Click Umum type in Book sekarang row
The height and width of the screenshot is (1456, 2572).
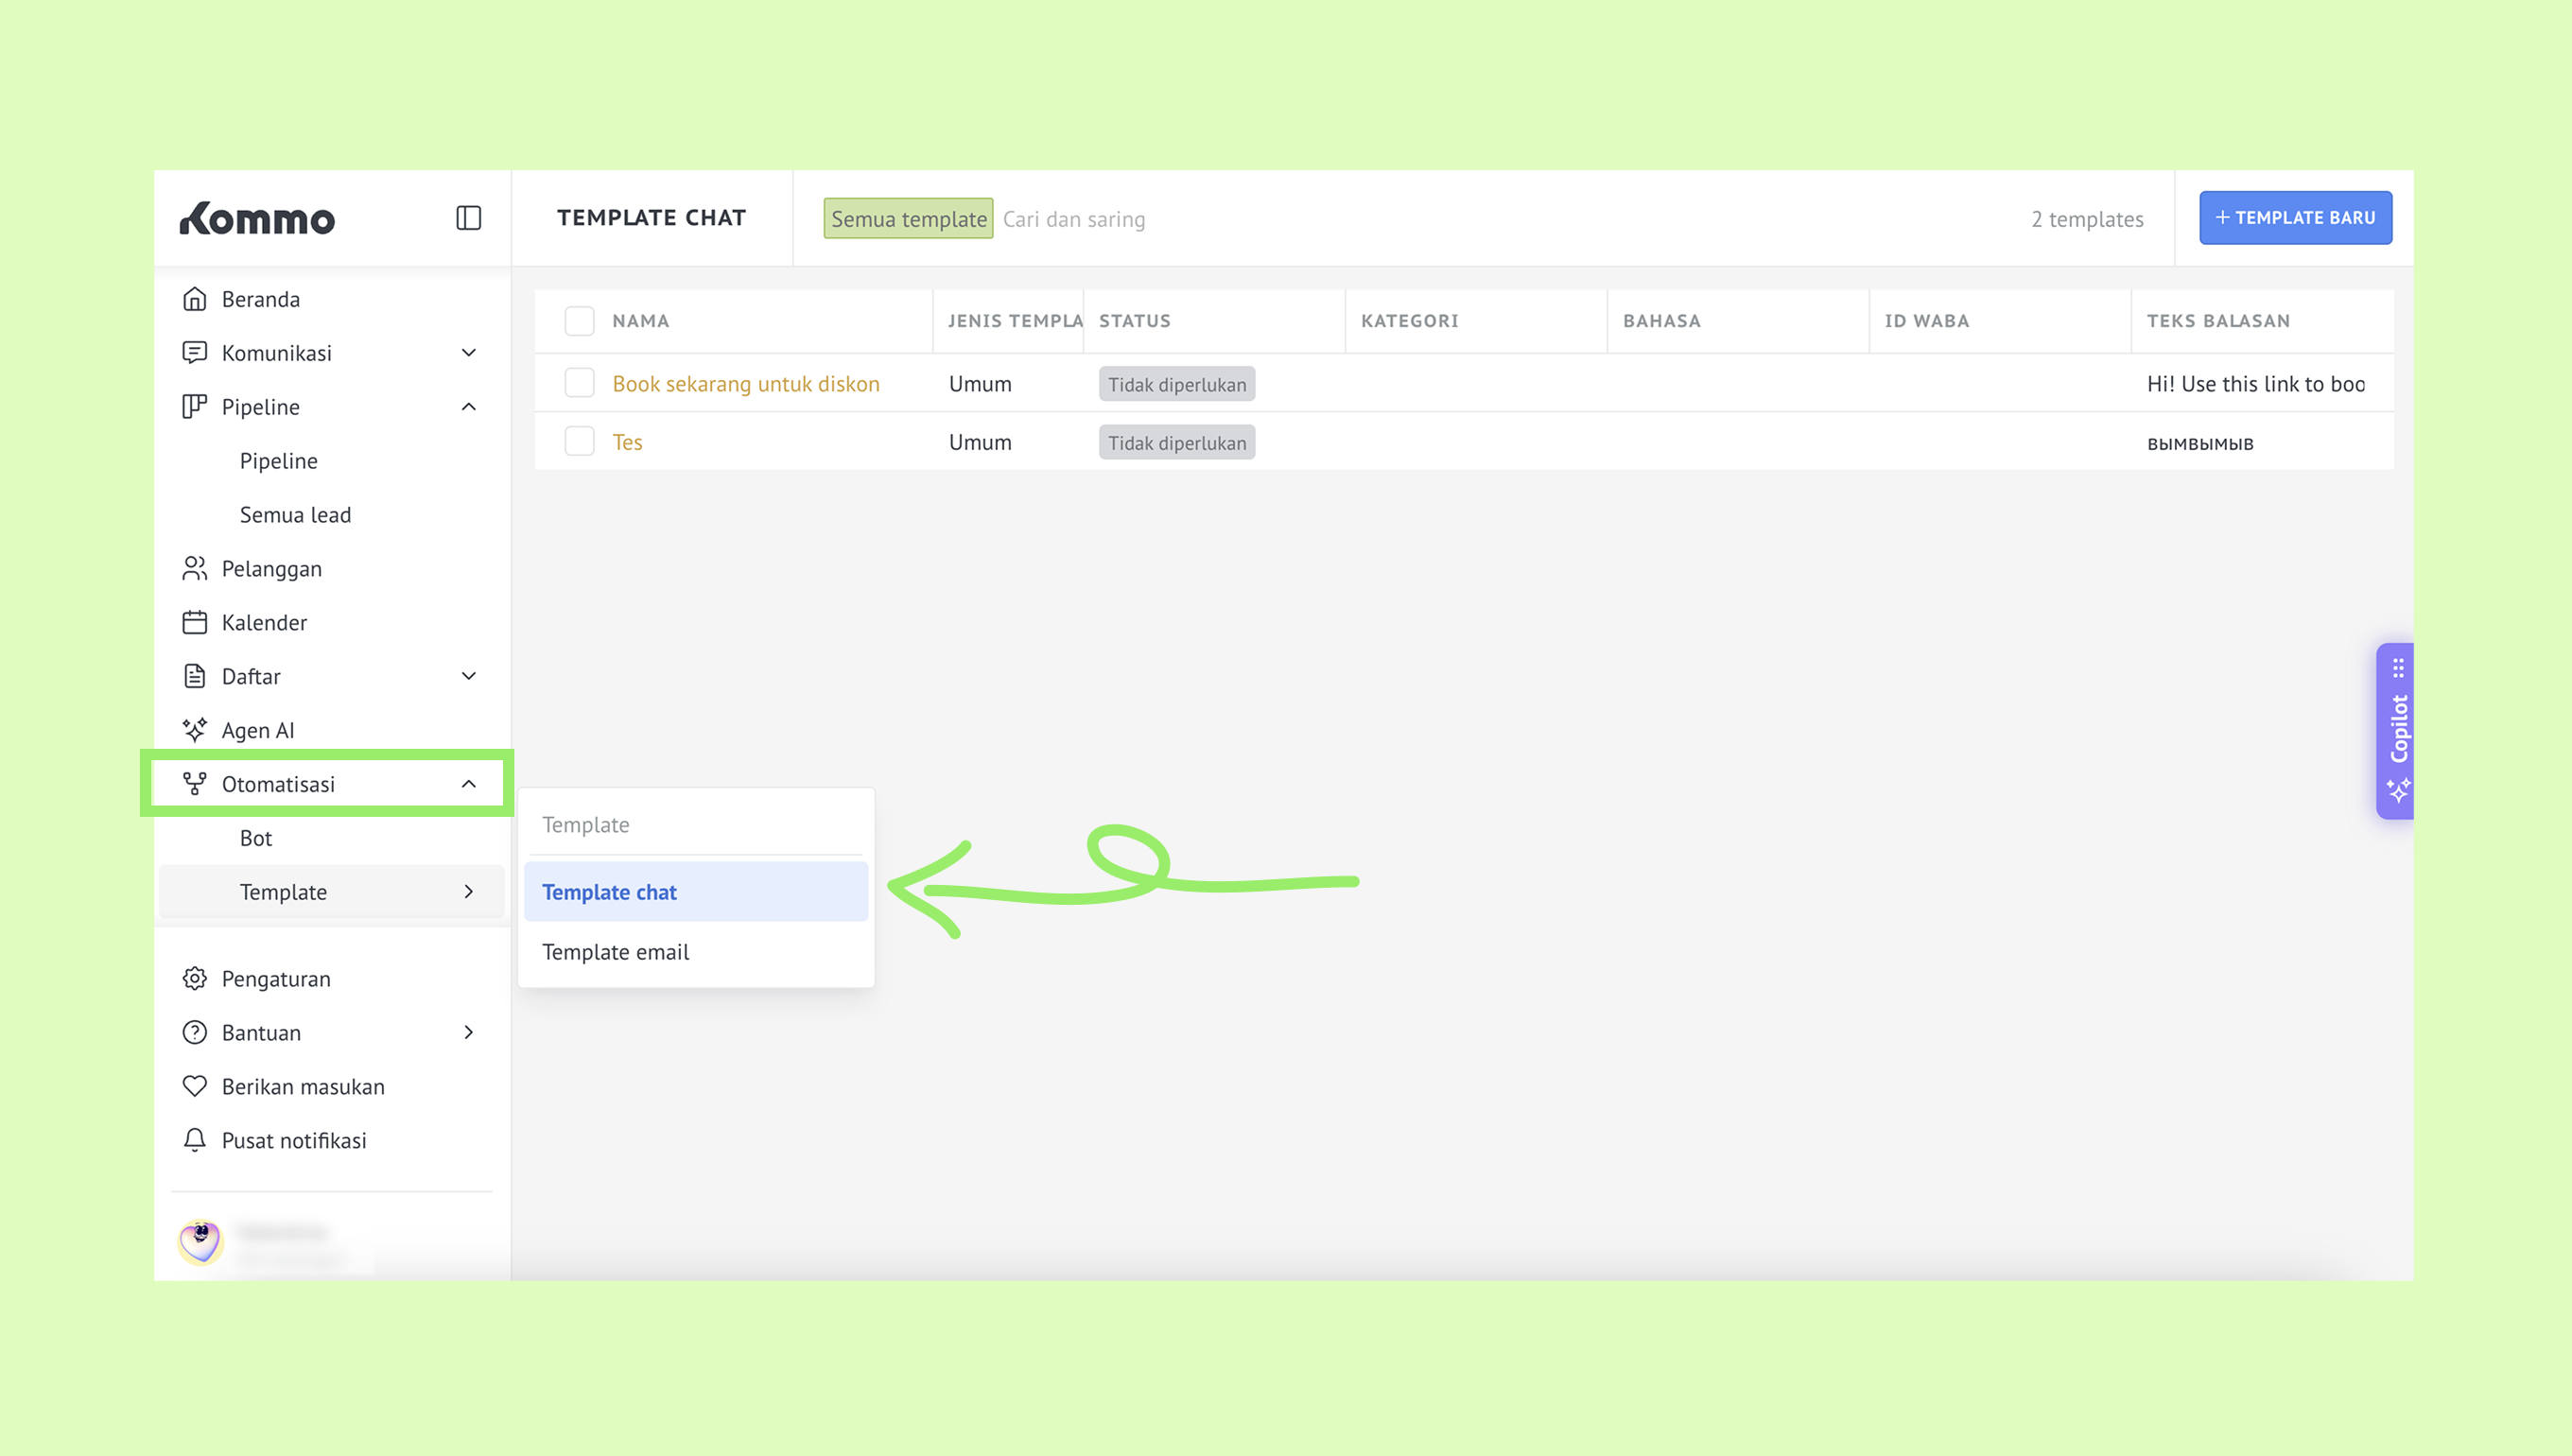coord(980,384)
